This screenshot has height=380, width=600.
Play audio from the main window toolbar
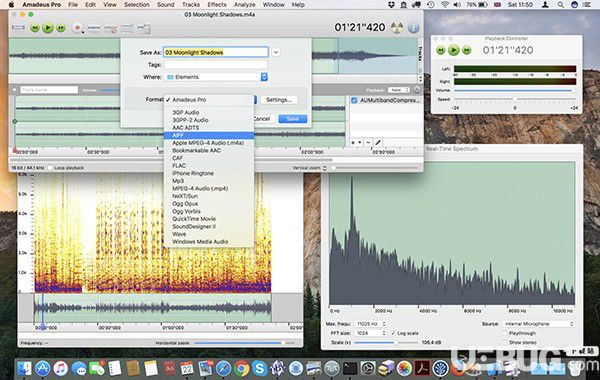(x=48, y=28)
